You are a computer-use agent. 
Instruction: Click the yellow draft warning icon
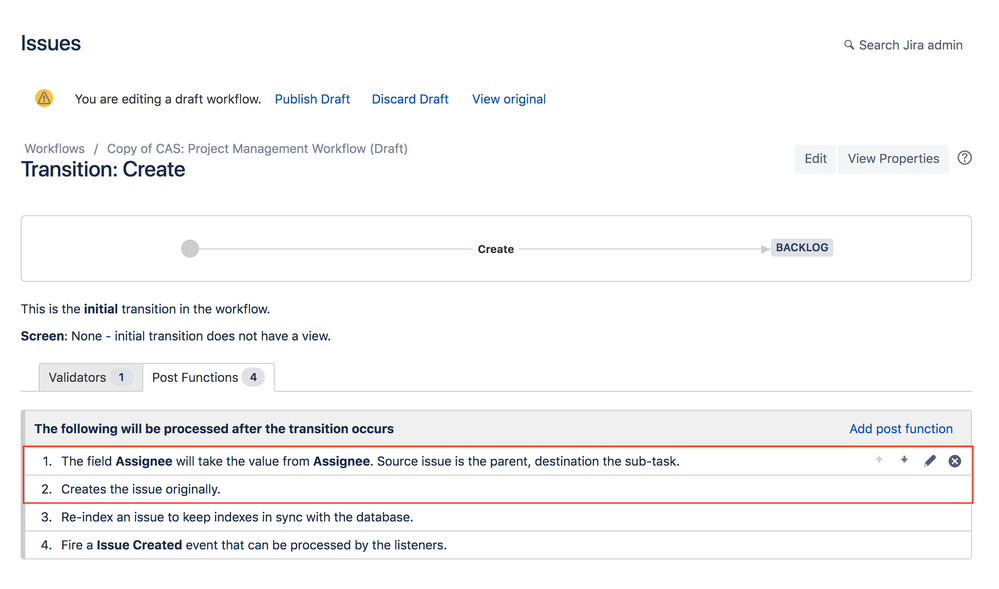tap(44, 98)
